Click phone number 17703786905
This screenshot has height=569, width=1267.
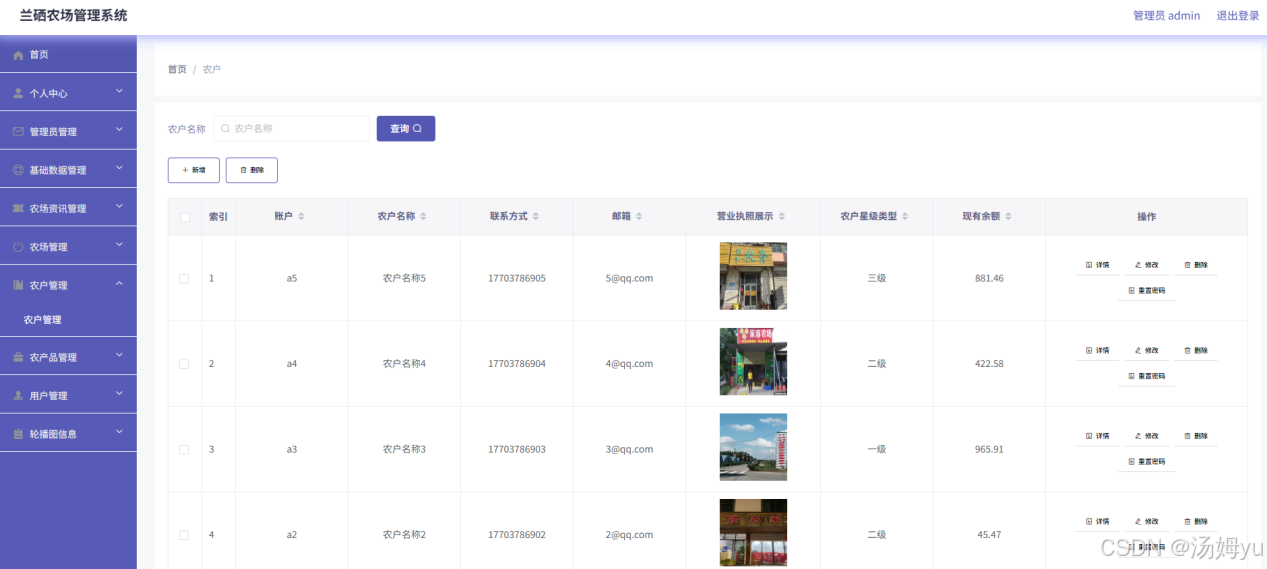517,278
